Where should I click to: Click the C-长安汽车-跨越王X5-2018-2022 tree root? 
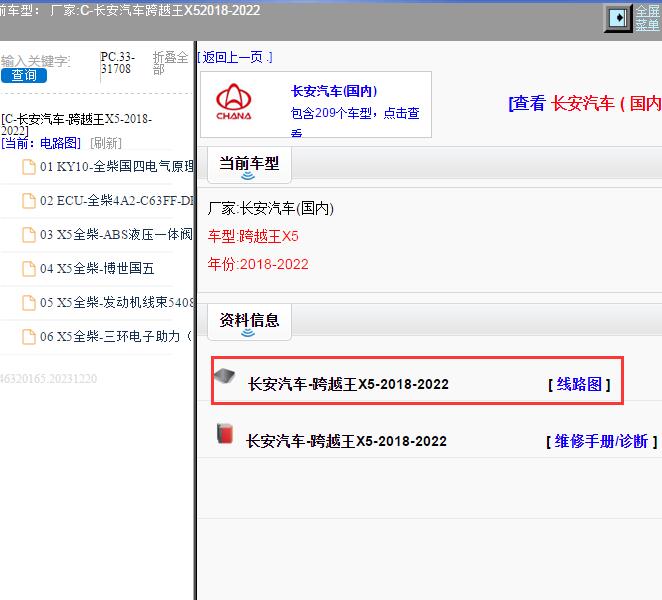[76, 124]
